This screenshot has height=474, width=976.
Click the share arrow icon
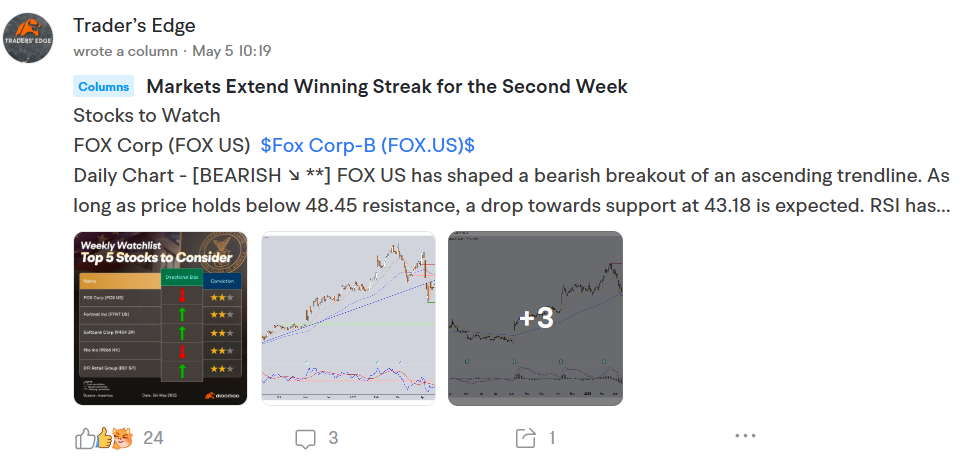coord(525,439)
